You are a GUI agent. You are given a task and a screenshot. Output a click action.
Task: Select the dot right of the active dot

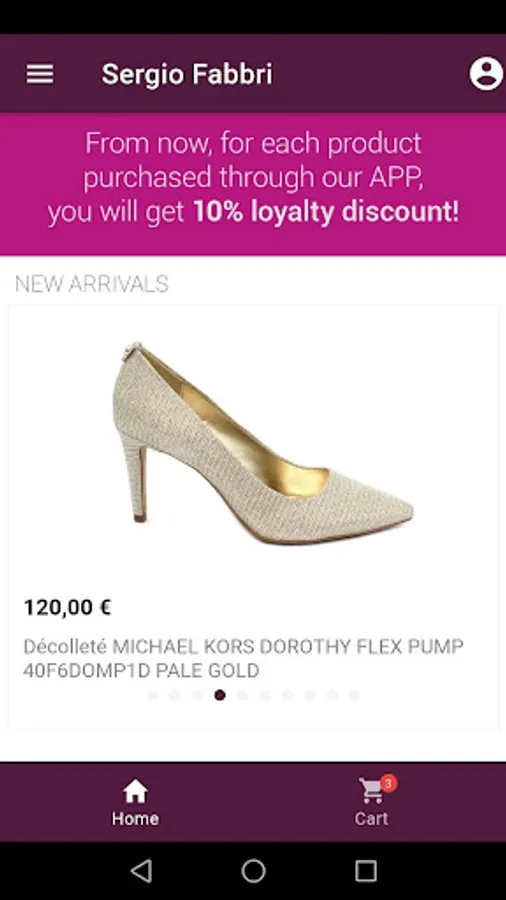click(242, 695)
